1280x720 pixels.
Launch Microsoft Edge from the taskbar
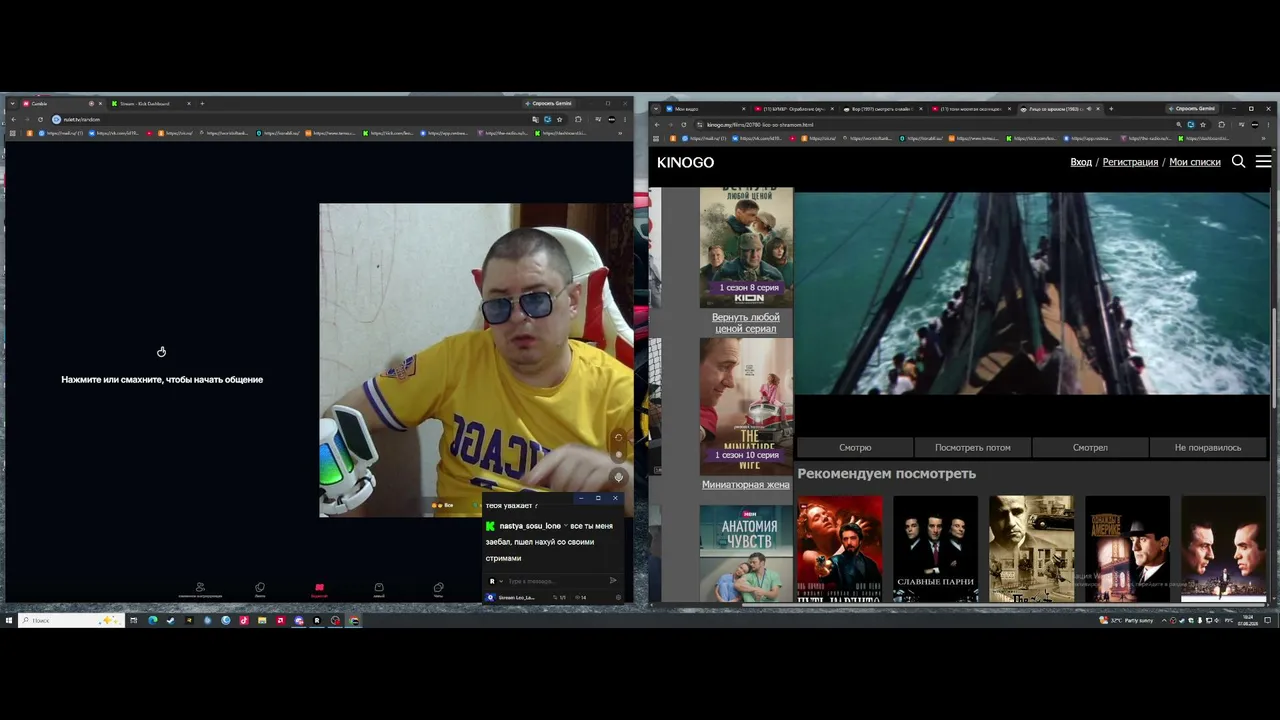point(152,620)
